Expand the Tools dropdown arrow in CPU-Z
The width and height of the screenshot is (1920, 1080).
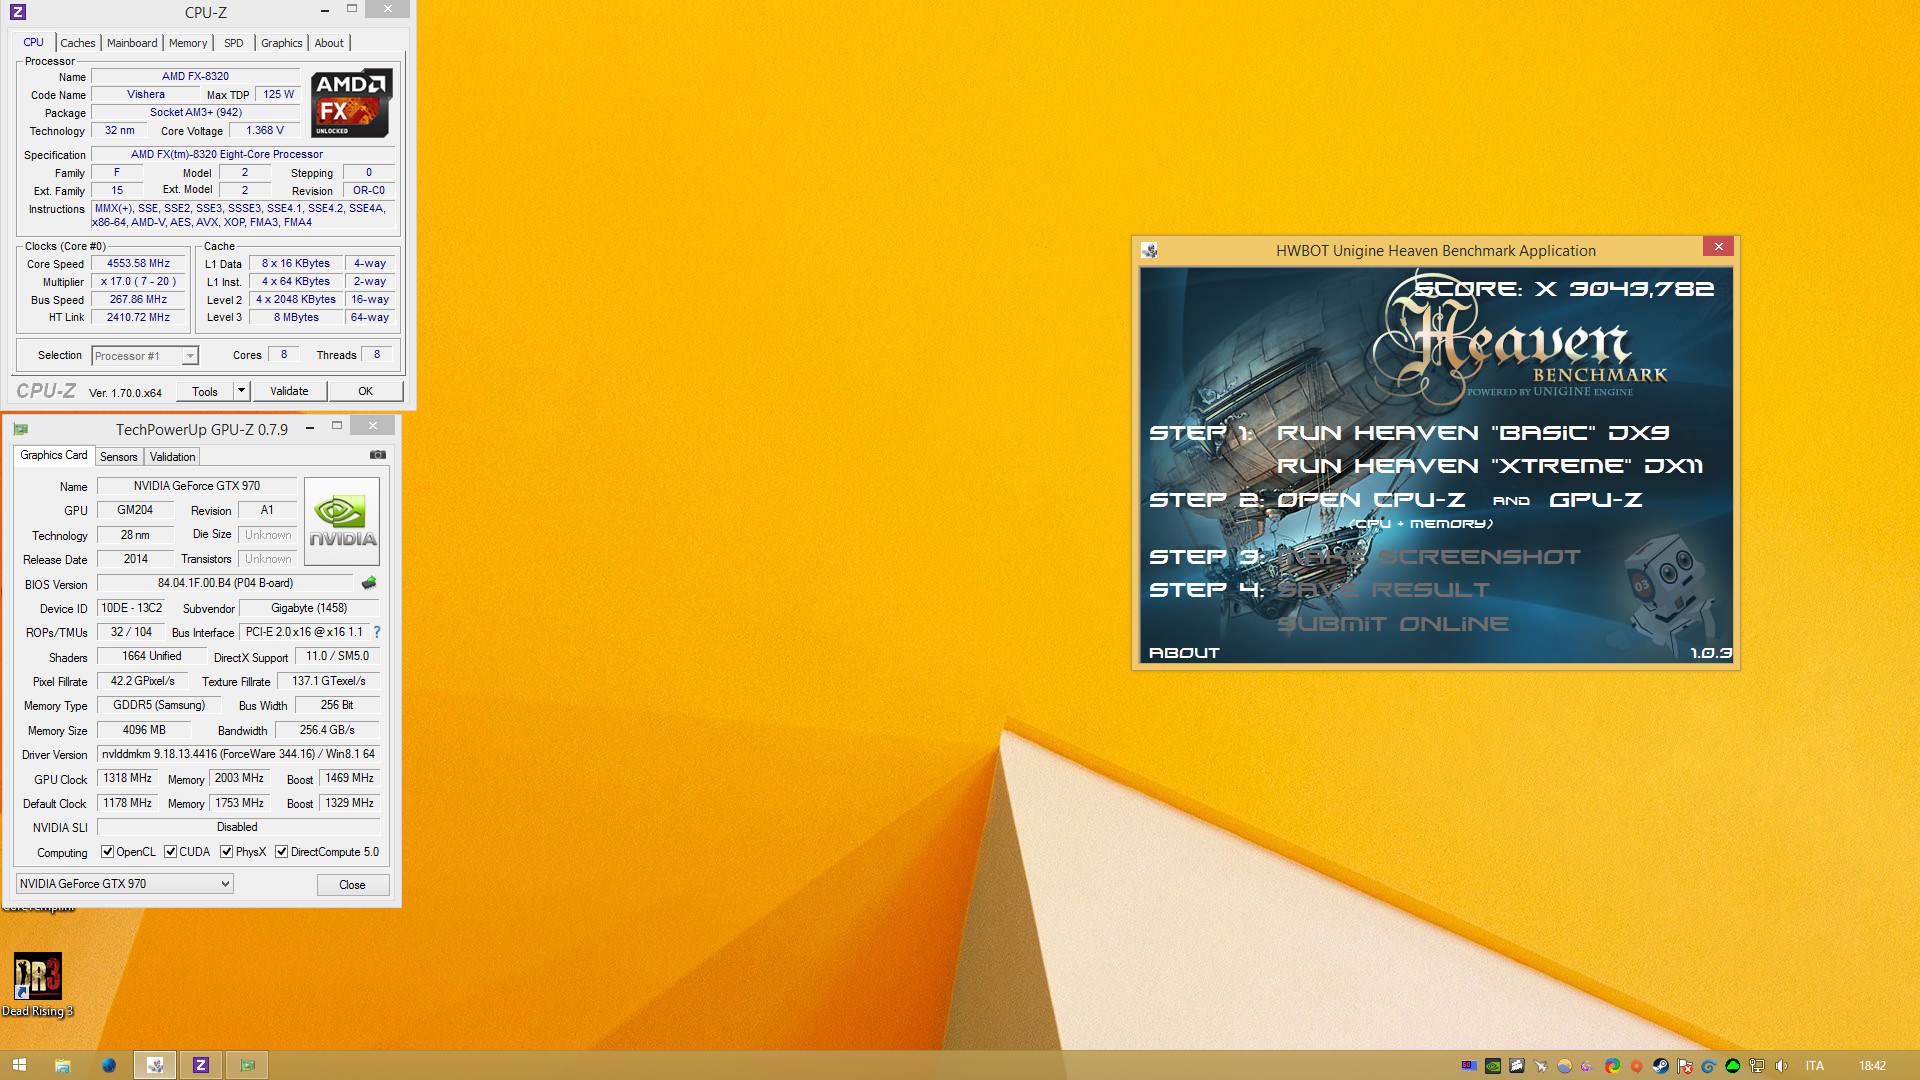pos(241,391)
